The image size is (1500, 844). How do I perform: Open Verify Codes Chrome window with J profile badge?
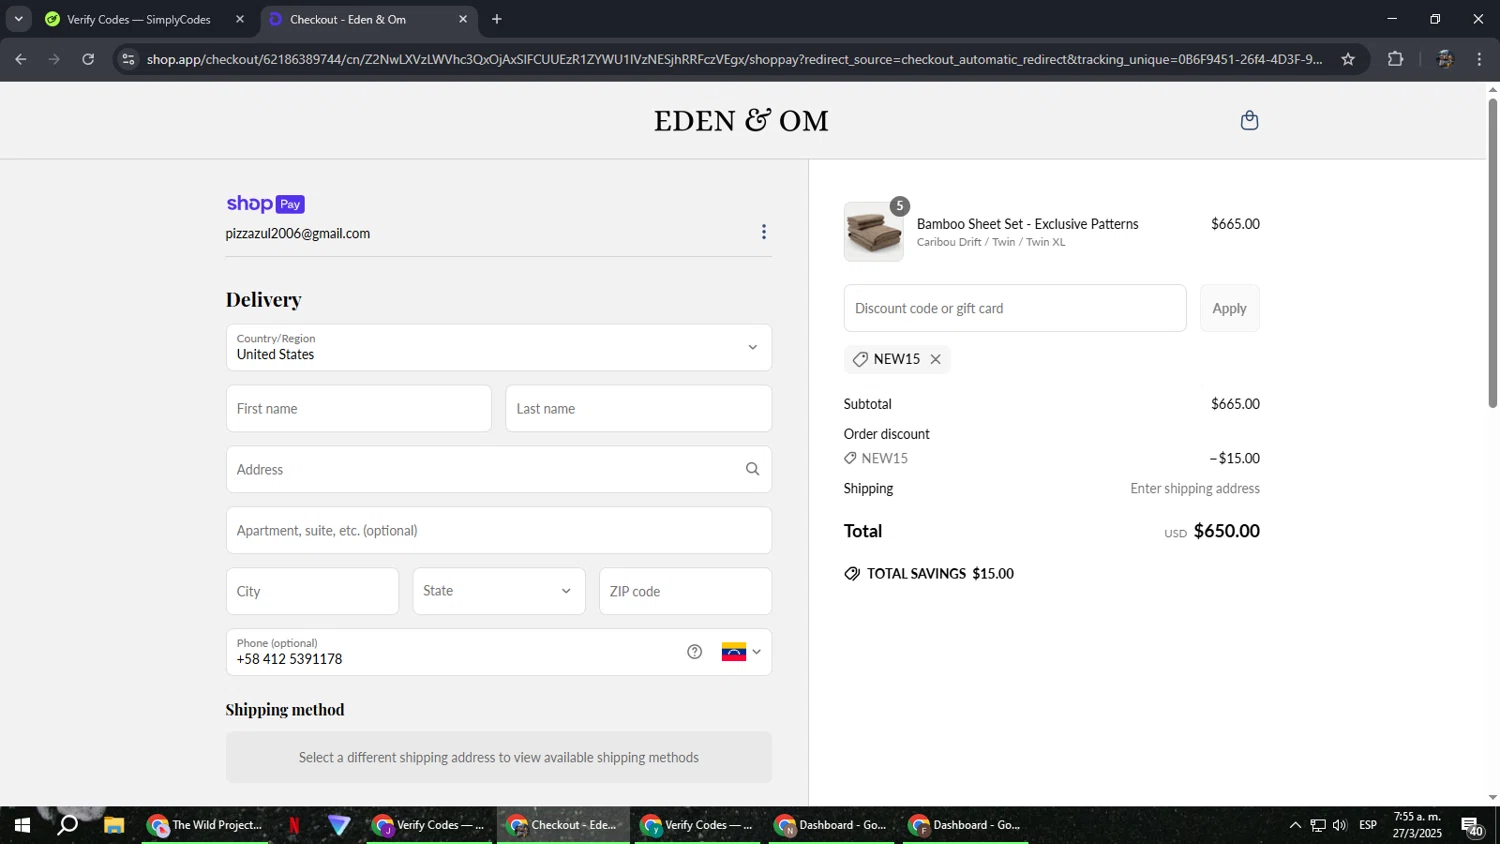click(430, 826)
